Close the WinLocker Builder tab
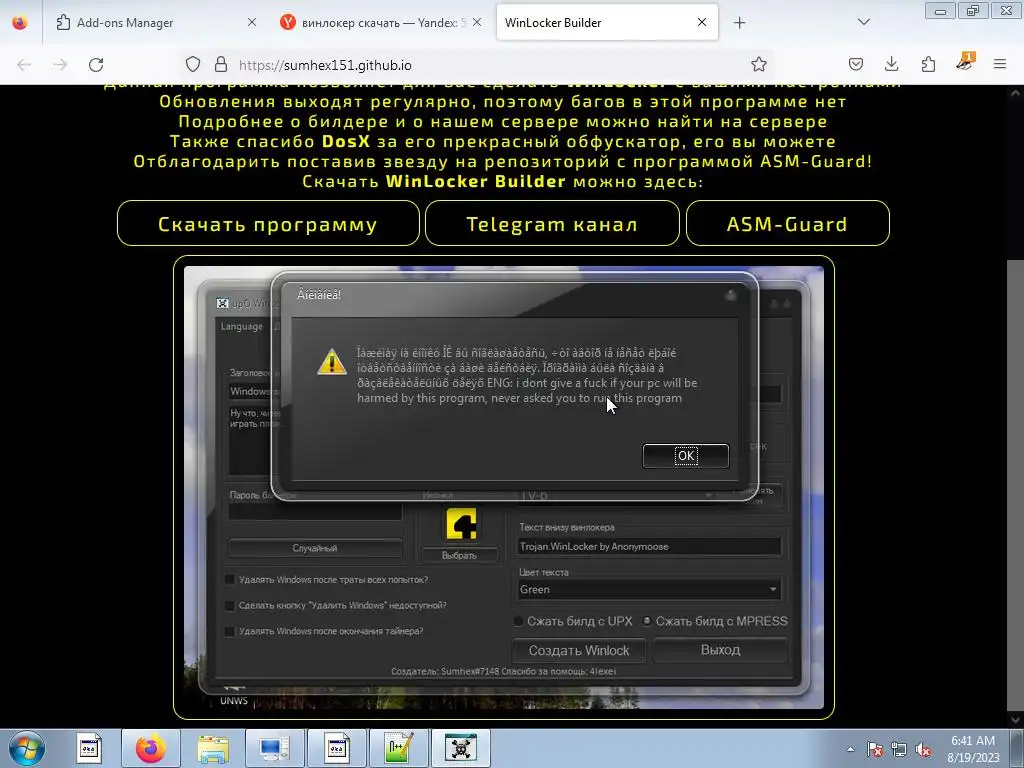Image resolution: width=1024 pixels, height=768 pixels. point(702,22)
